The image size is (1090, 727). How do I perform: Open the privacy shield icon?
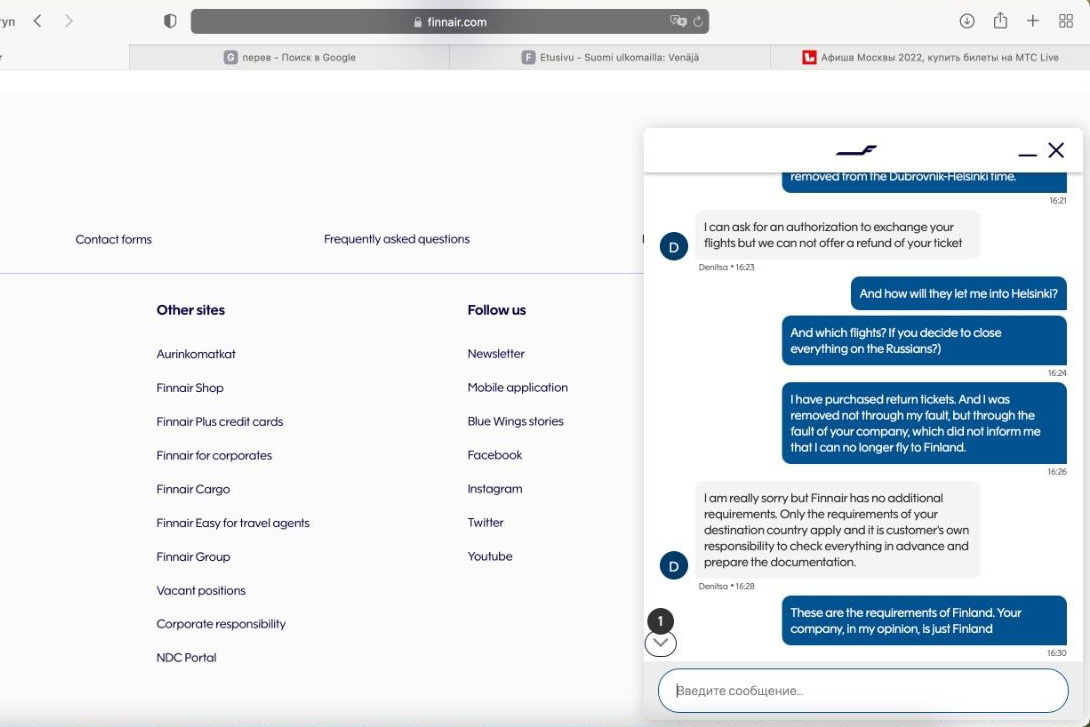pyautogui.click(x=170, y=21)
